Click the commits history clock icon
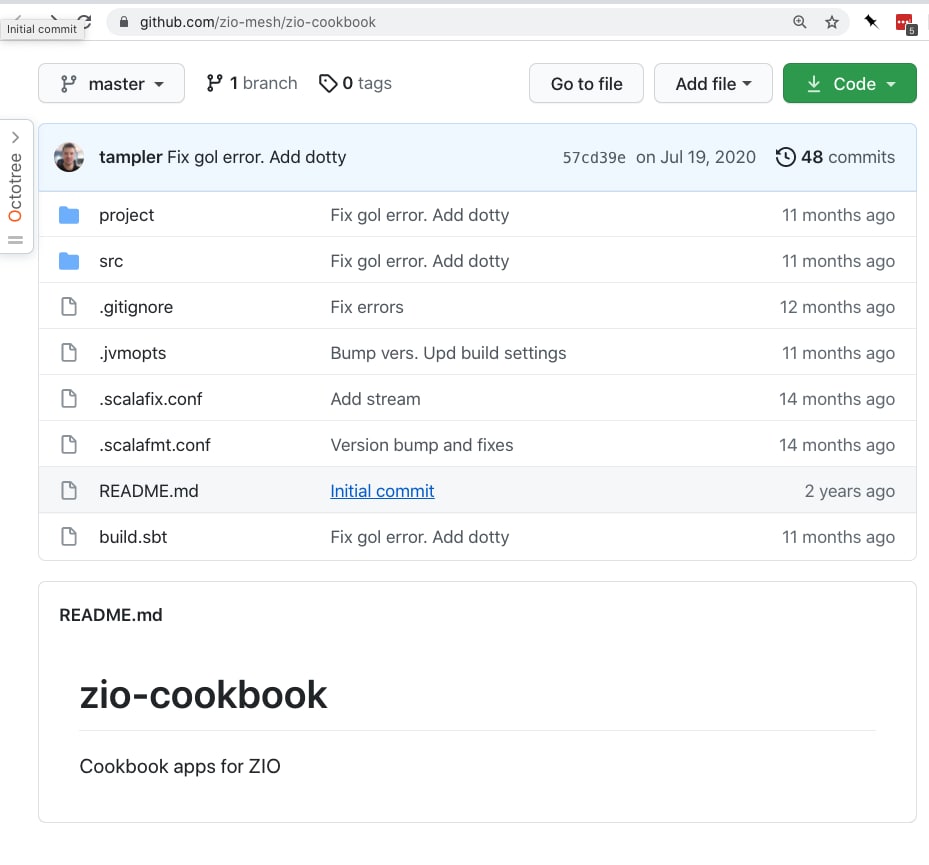This screenshot has width=929, height=865. tap(786, 157)
